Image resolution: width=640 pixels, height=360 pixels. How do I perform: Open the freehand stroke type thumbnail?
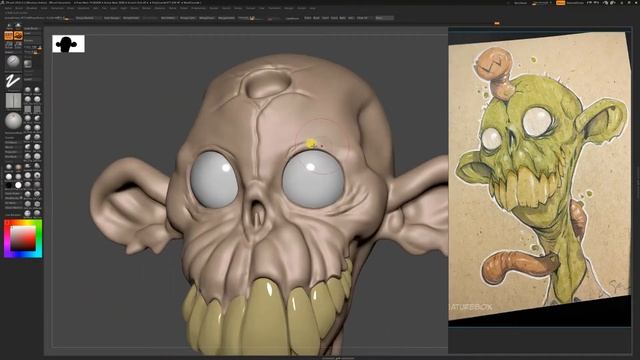13,82
